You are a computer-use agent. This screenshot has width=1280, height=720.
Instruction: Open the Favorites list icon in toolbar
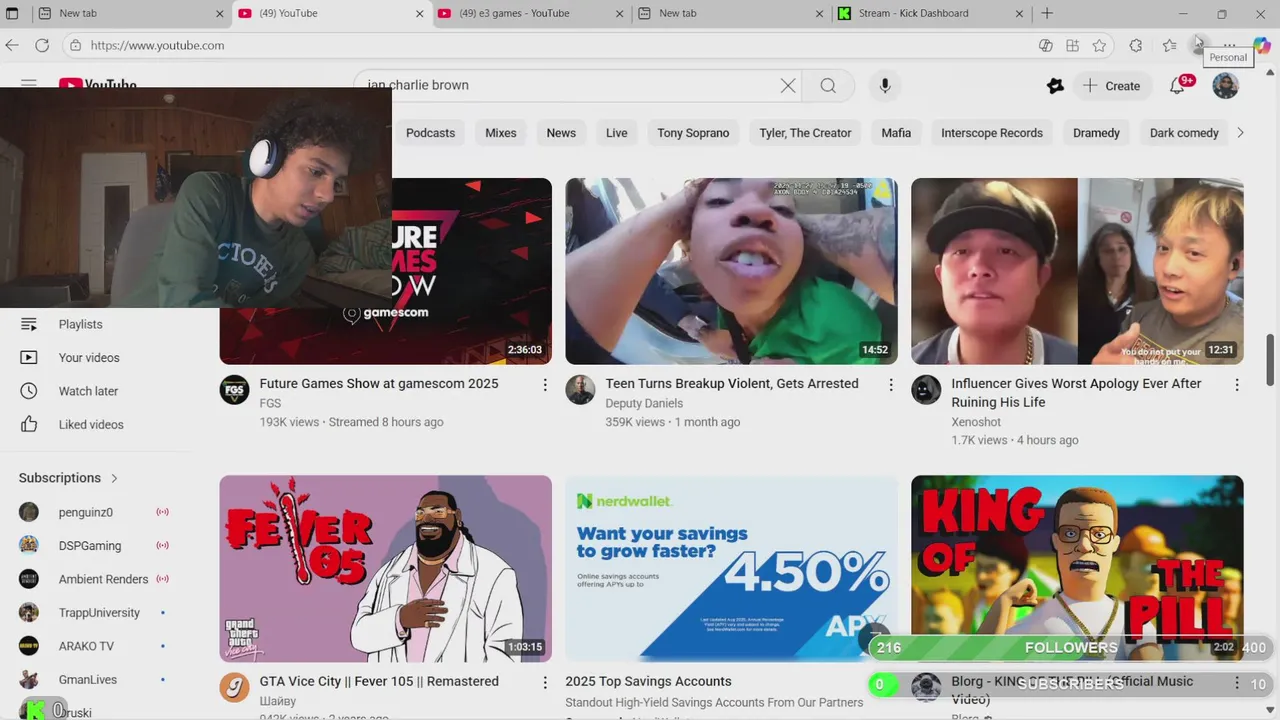click(x=1169, y=45)
